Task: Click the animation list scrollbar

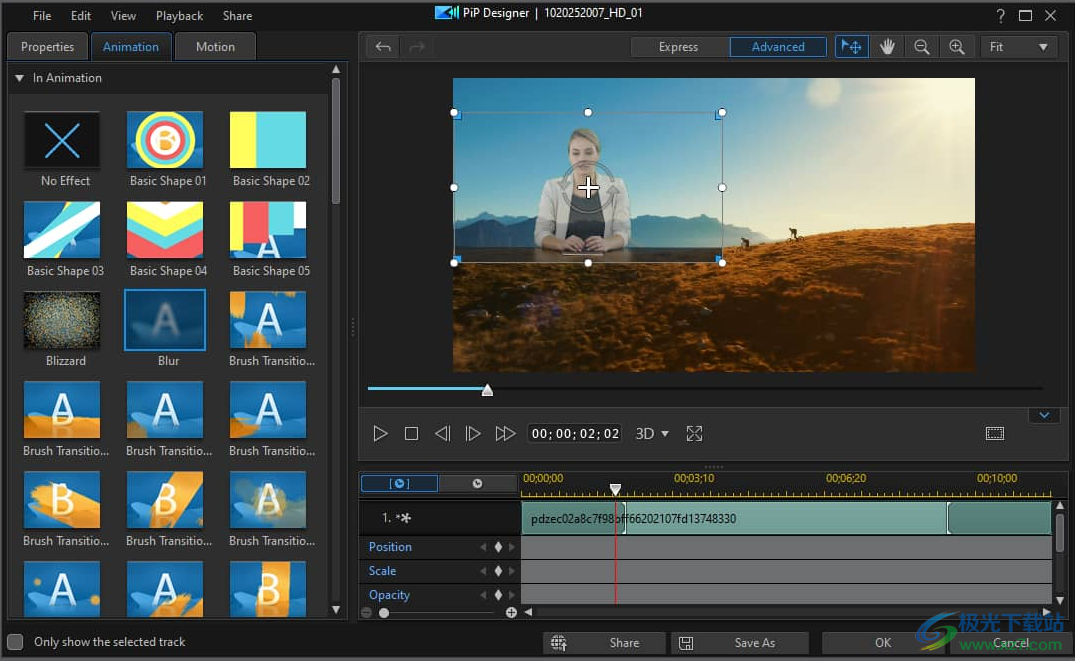Action: (336, 141)
